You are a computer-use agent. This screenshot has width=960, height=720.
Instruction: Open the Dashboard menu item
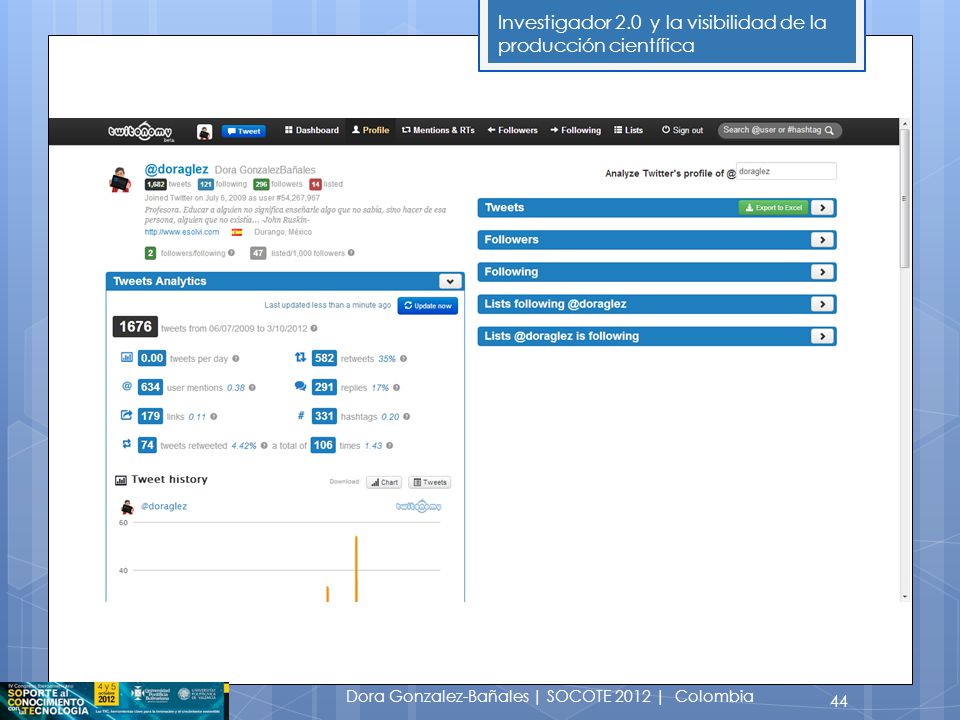(x=312, y=130)
